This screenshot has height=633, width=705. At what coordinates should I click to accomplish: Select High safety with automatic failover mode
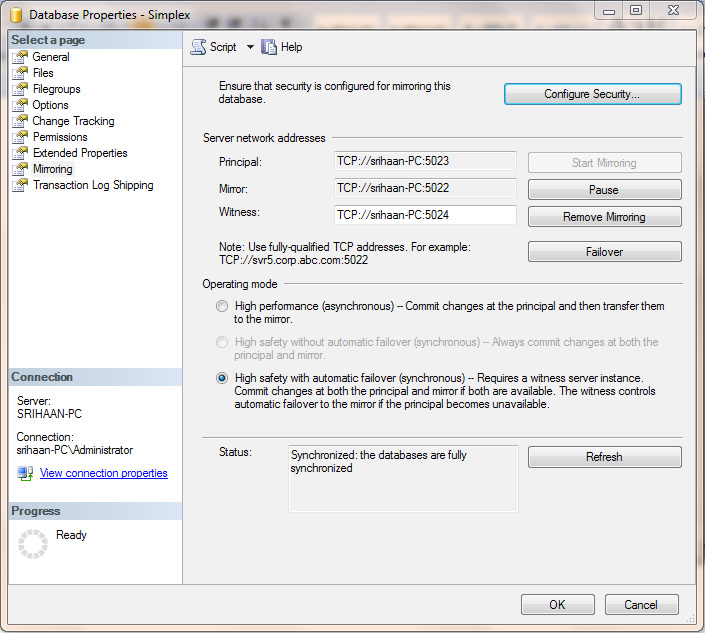pos(222,378)
